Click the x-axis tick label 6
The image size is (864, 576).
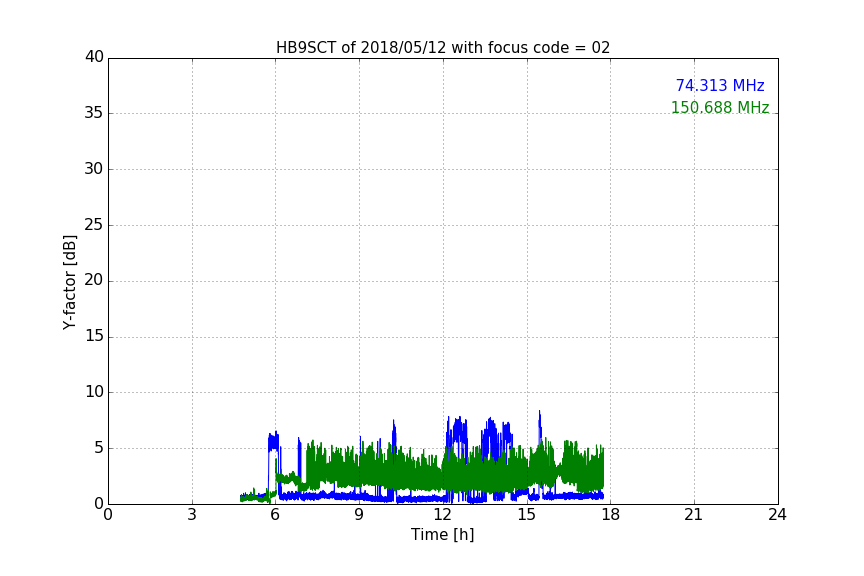[276, 515]
